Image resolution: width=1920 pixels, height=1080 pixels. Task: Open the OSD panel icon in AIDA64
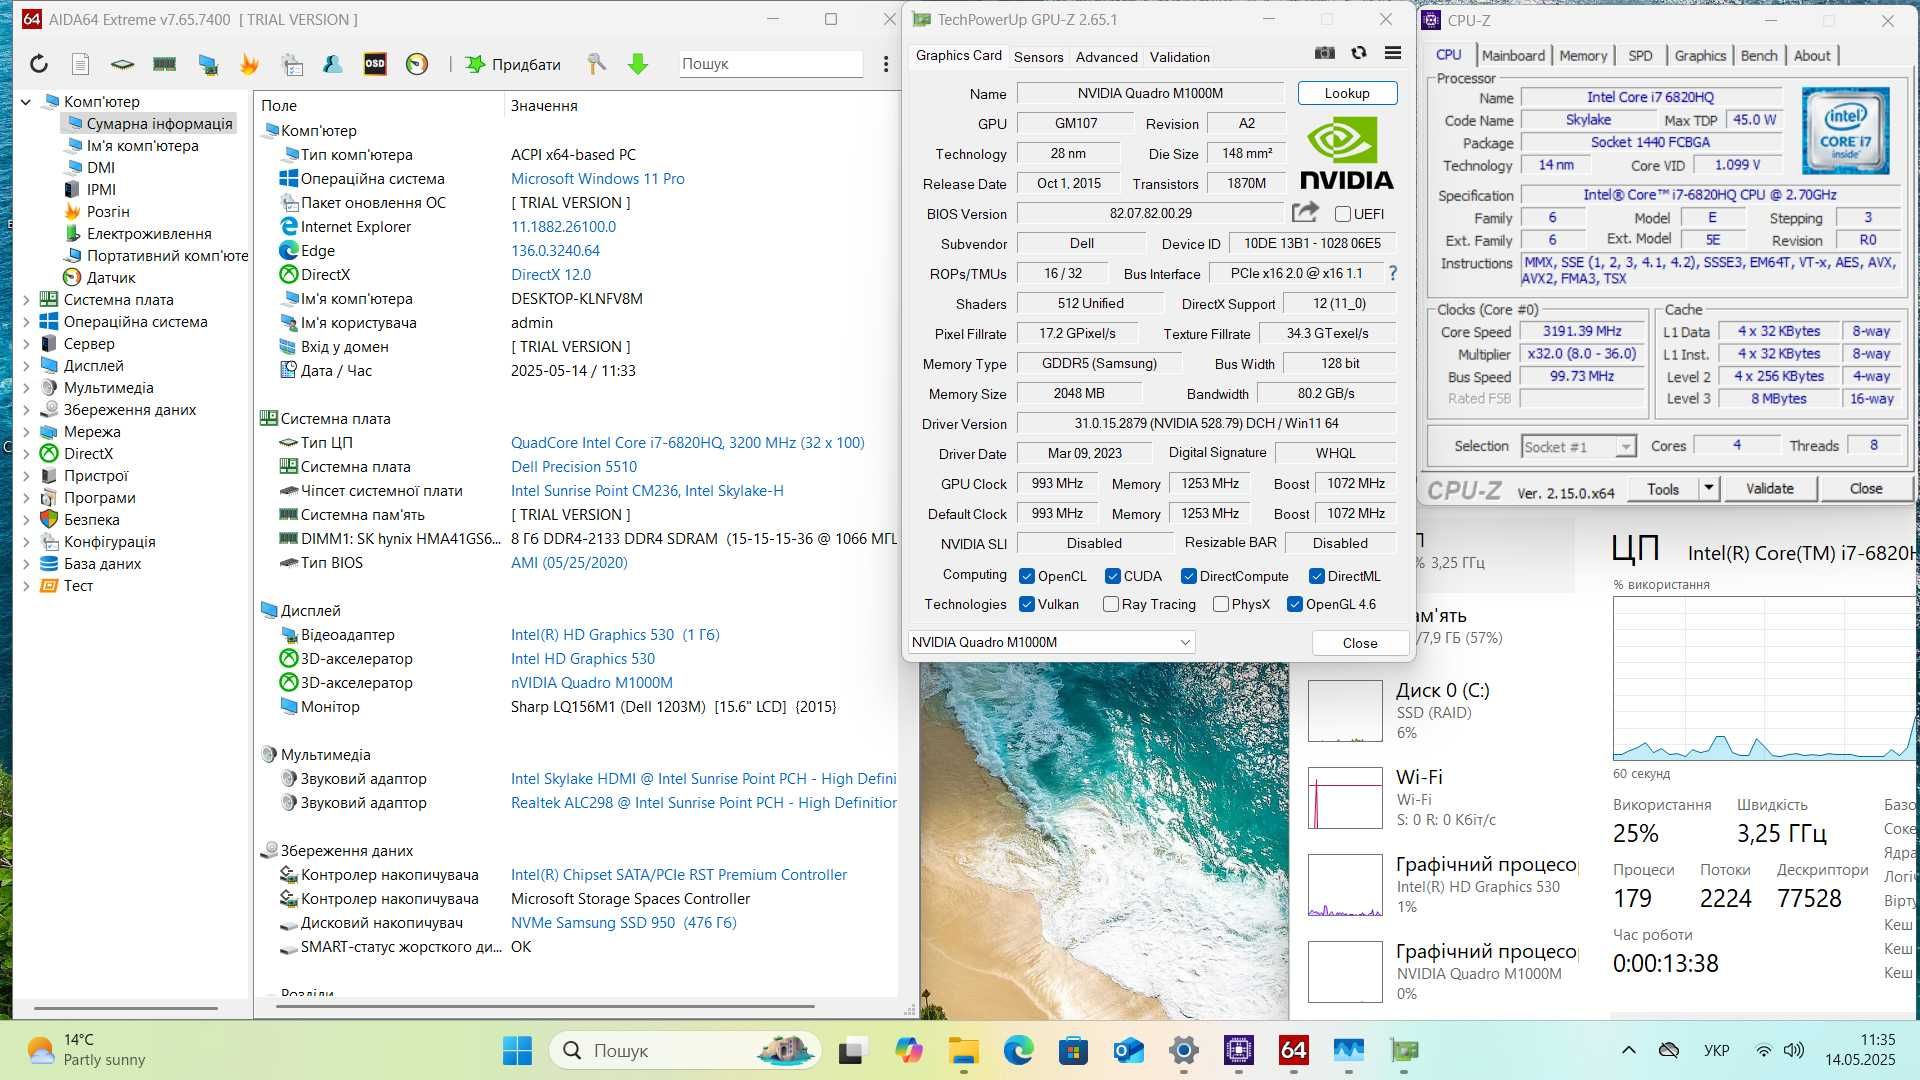click(375, 64)
